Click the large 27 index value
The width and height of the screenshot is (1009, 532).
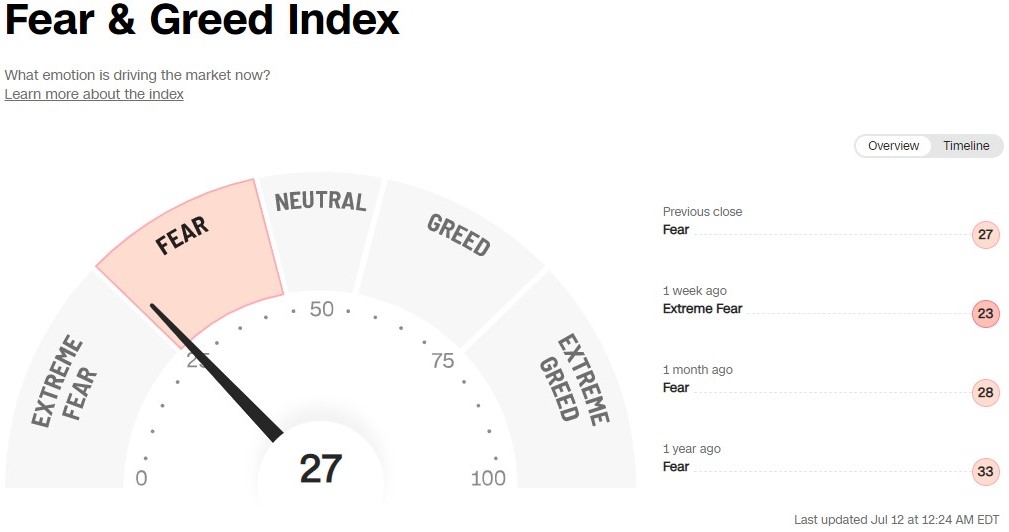(x=321, y=468)
